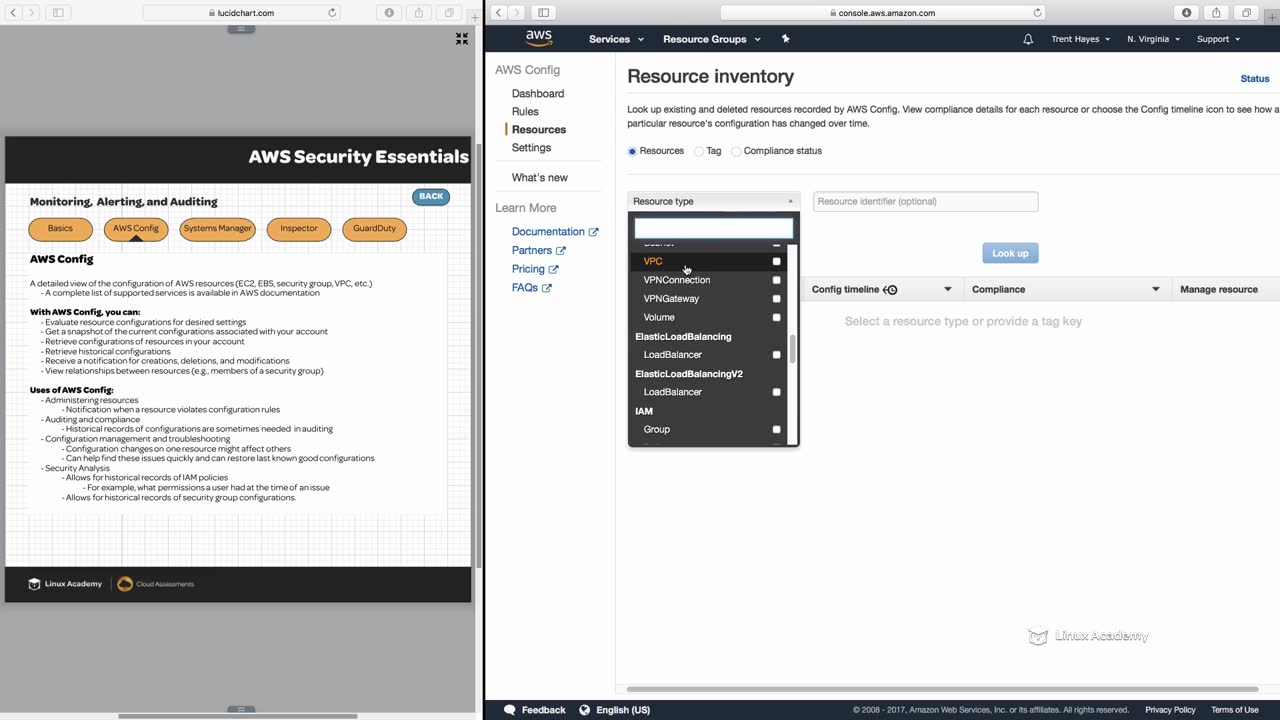Go forward in the Lucidchart Safari window
Screen dimensions: 1280x720
(32, 13)
